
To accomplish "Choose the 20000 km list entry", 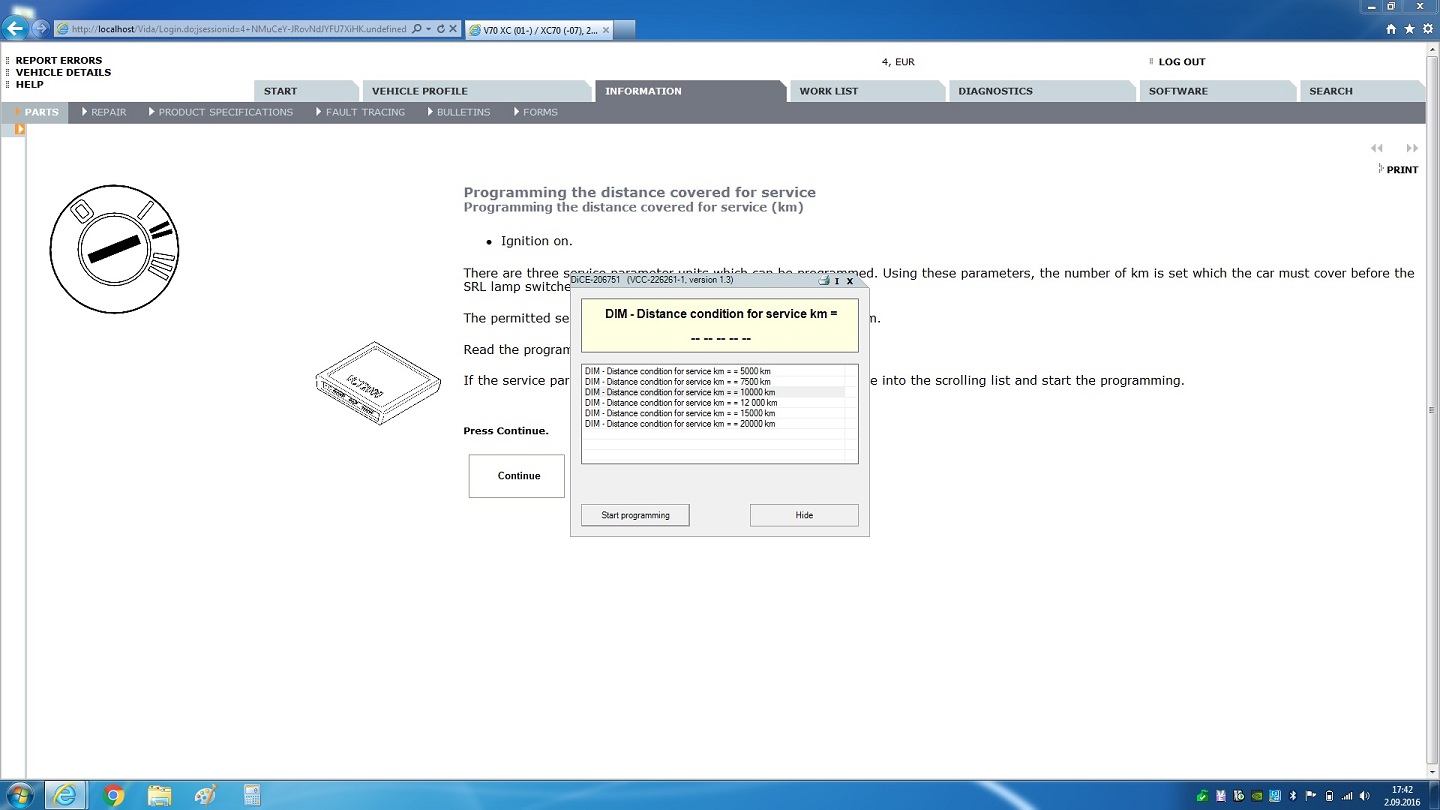I will click(680, 424).
